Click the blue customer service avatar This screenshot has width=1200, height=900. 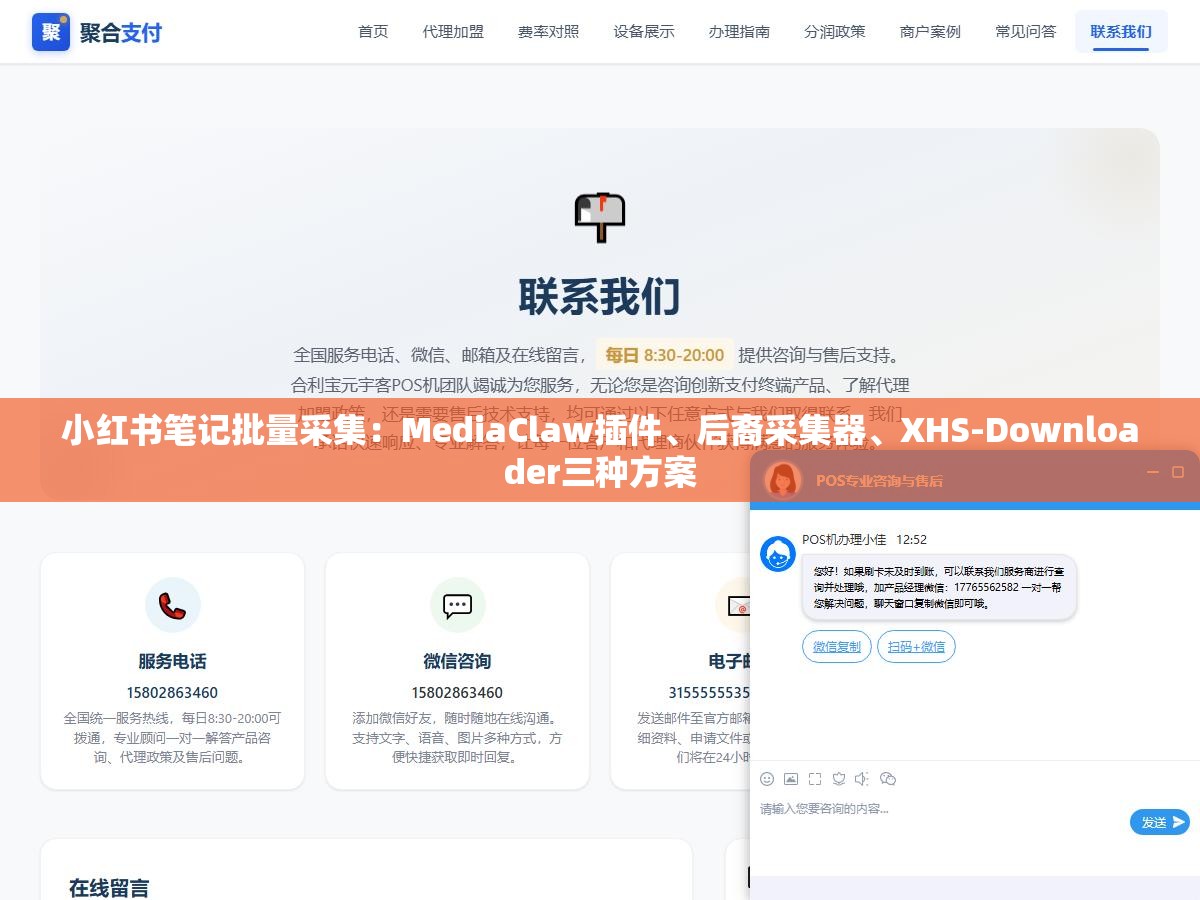(x=778, y=554)
